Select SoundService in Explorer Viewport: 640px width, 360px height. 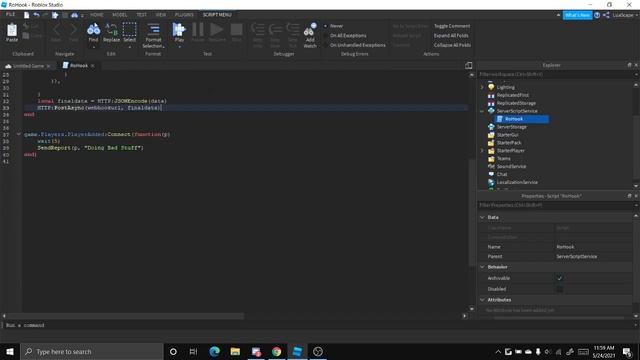click(511, 167)
